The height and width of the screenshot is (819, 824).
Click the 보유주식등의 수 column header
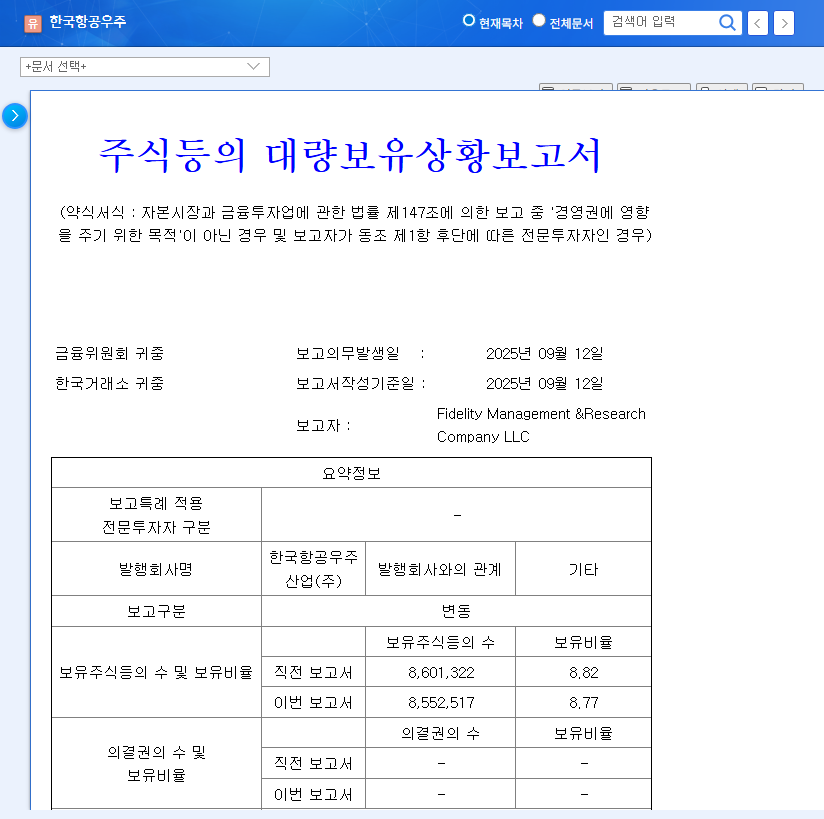(440, 642)
